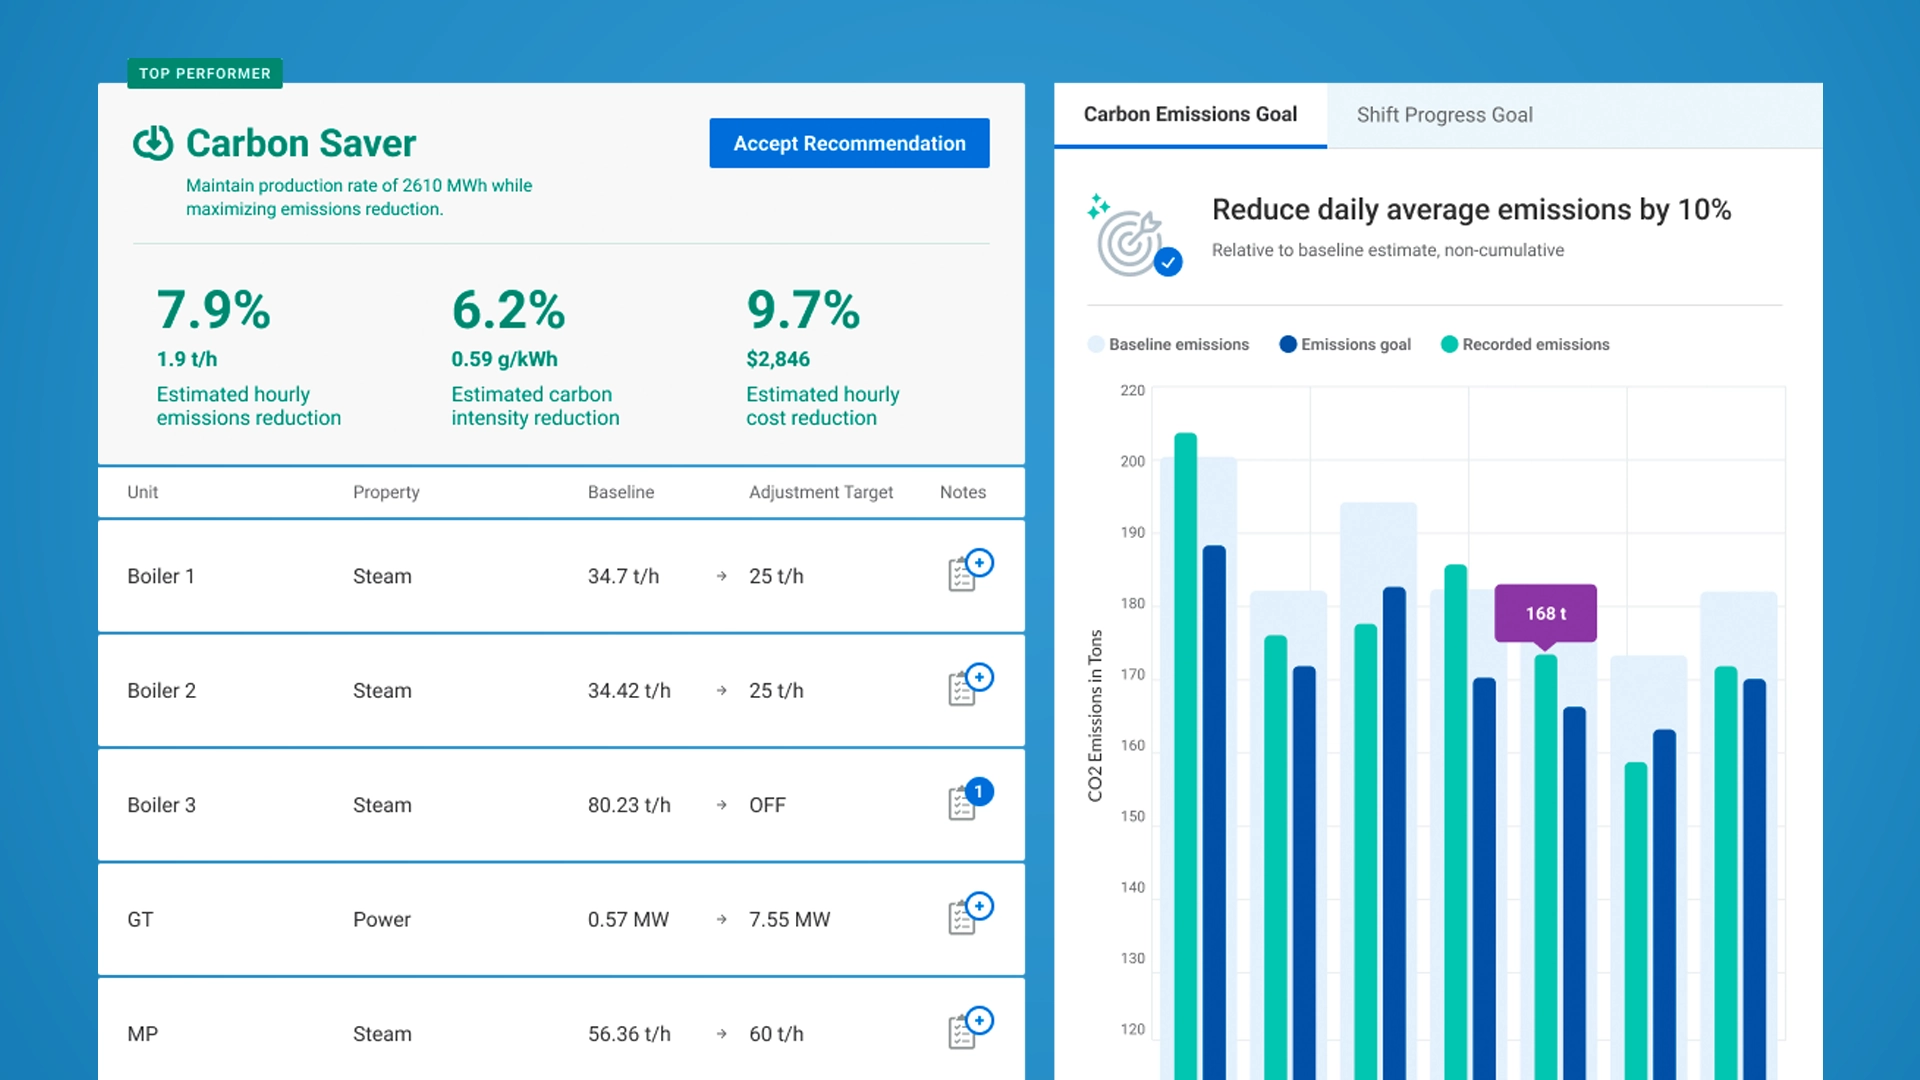Click the 80.23 t/h baseline value
The image size is (1920, 1080).
tap(629, 805)
